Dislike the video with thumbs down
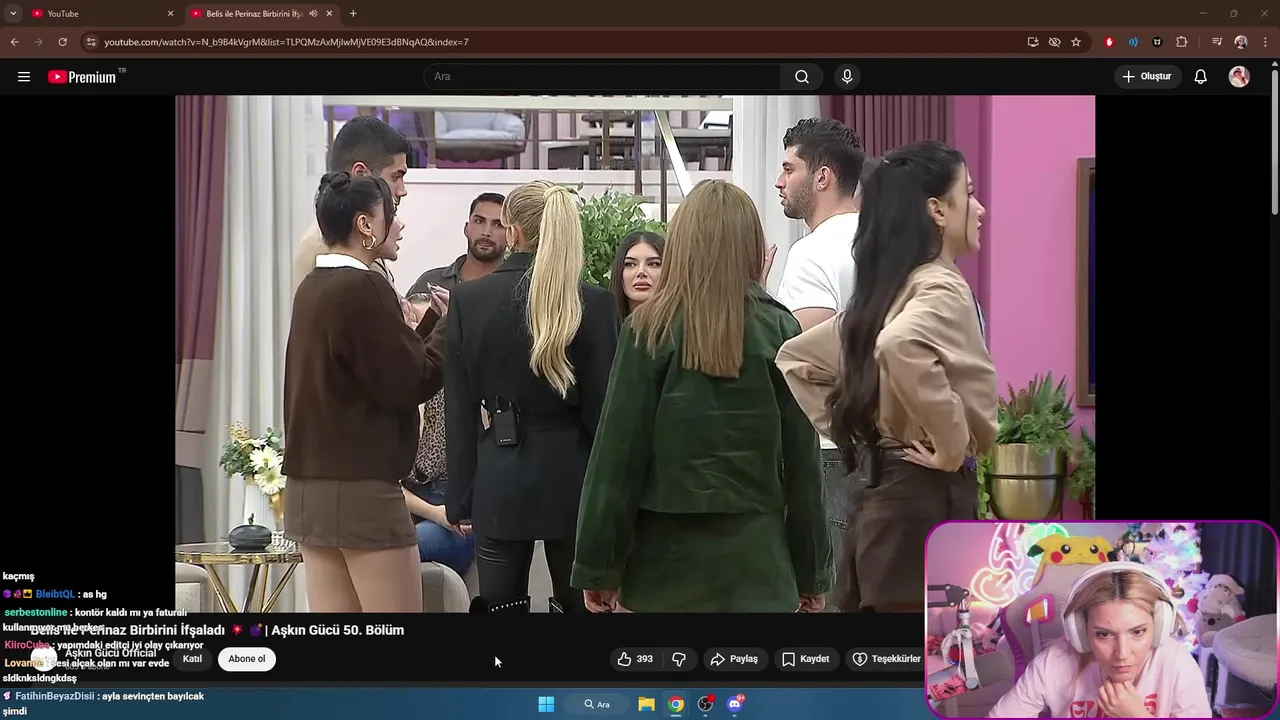 pyautogui.click(x=679, y=659)
